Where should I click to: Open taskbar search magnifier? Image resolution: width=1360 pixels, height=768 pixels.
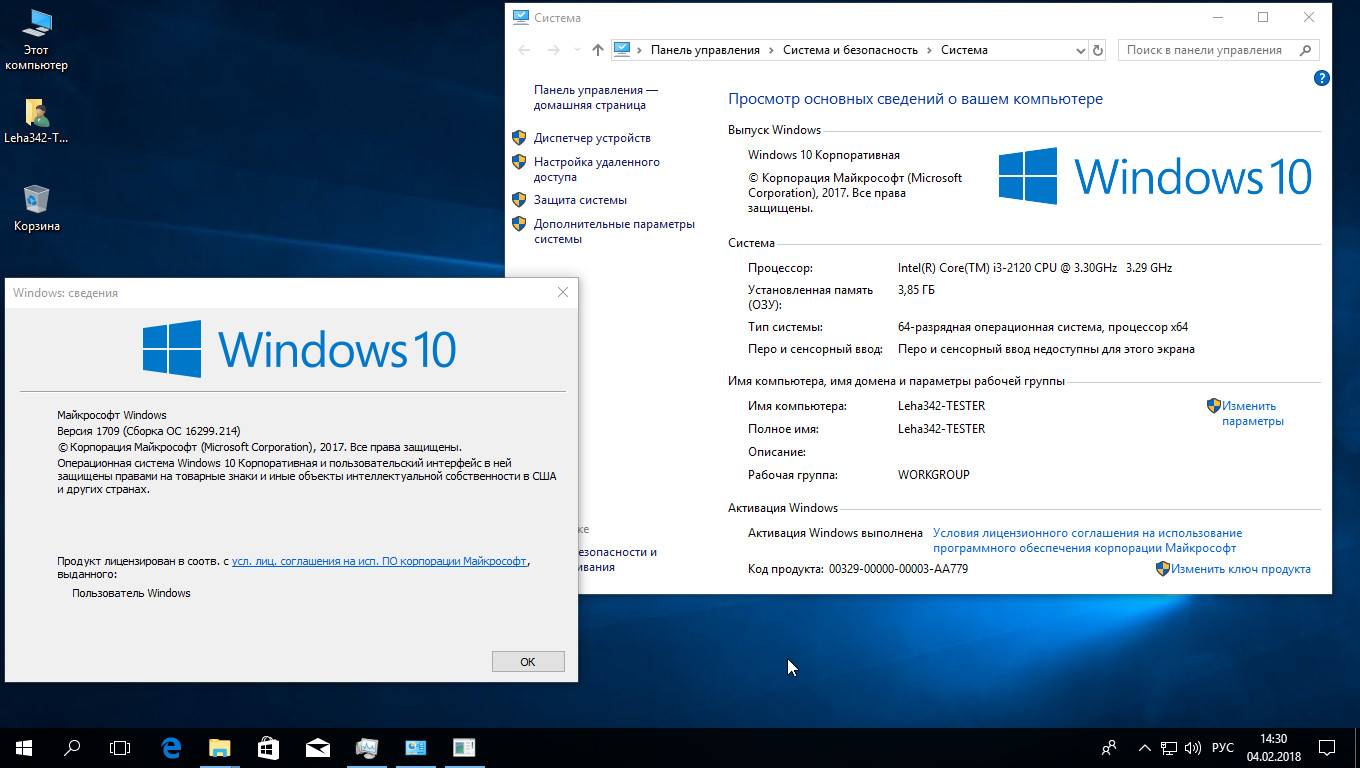click(x=72, y=747)
